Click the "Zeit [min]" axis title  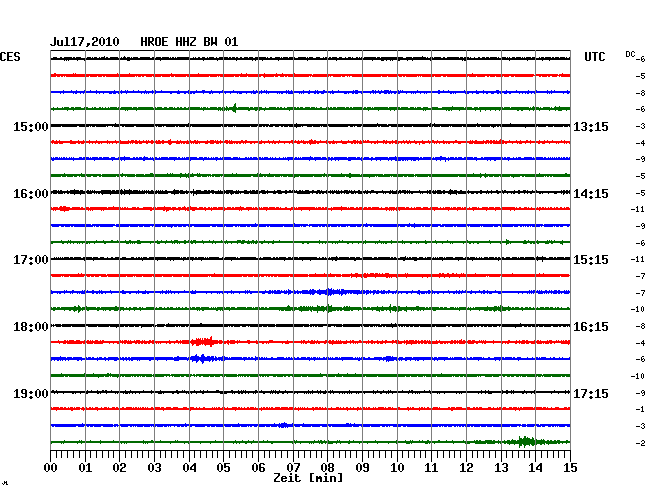point(308,478)
